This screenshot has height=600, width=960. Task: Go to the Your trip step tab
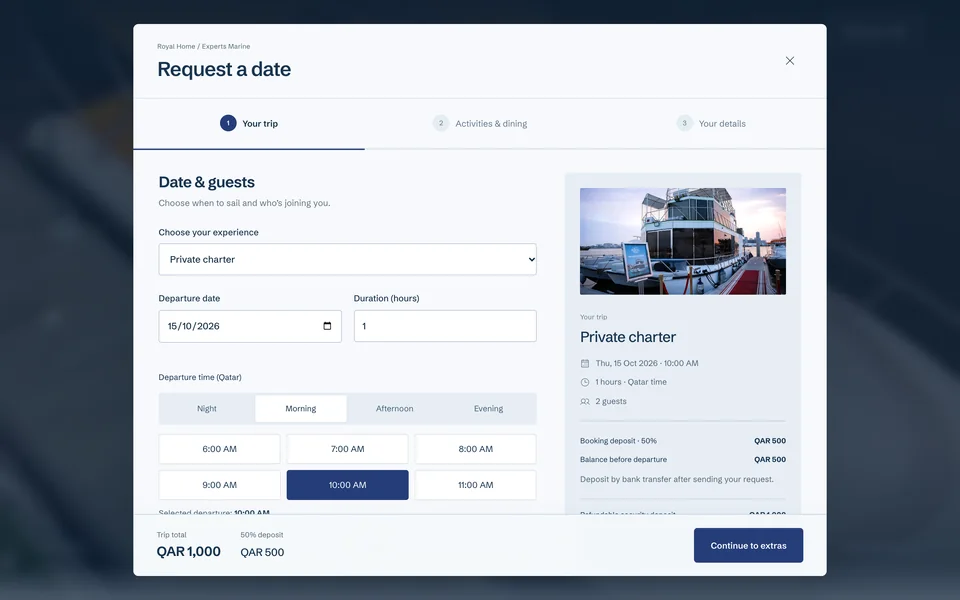coord(249,124)
